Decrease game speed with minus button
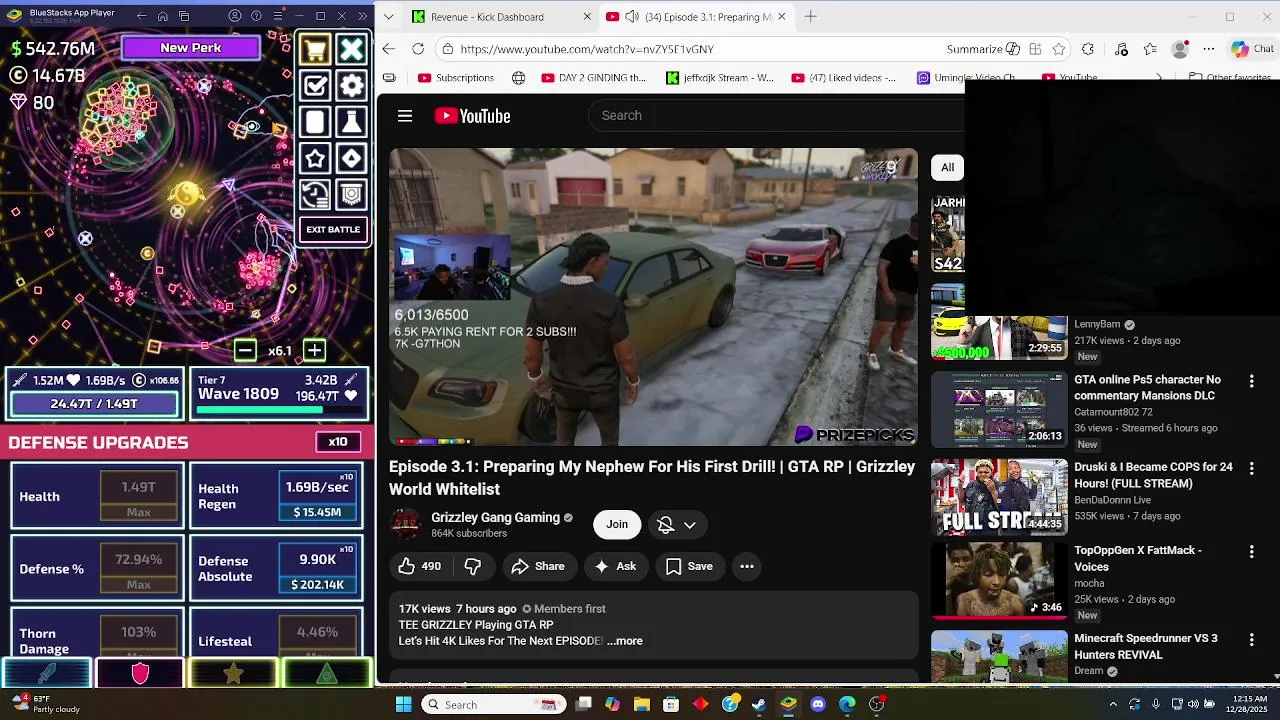This screenshot has width=1280, height=720. [245, 350]
